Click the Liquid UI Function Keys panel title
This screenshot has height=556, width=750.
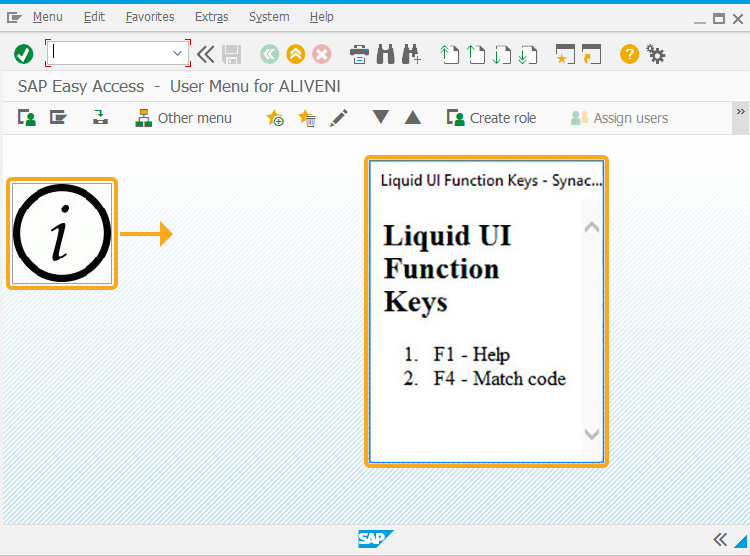(x=491, y=181)
